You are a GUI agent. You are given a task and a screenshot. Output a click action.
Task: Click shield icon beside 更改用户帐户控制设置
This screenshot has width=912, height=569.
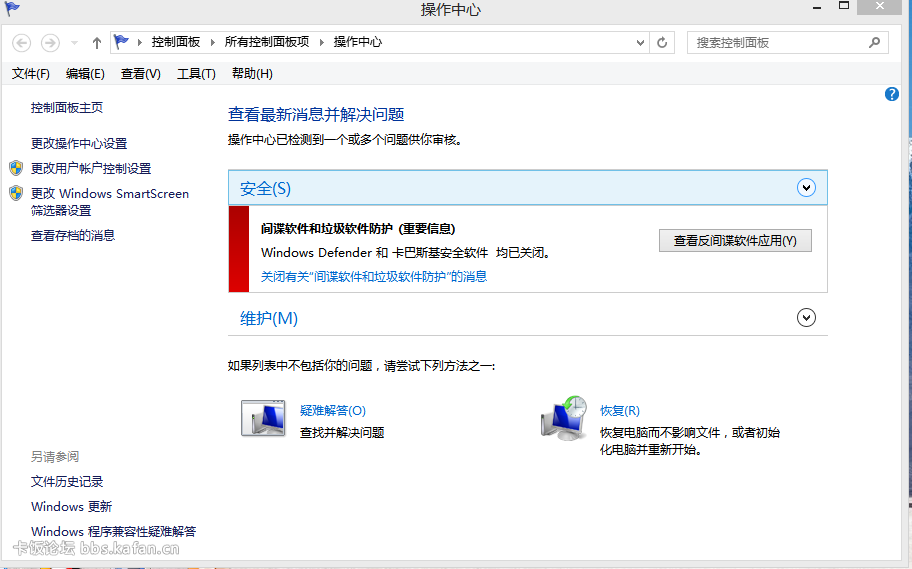tap(16, 168)
